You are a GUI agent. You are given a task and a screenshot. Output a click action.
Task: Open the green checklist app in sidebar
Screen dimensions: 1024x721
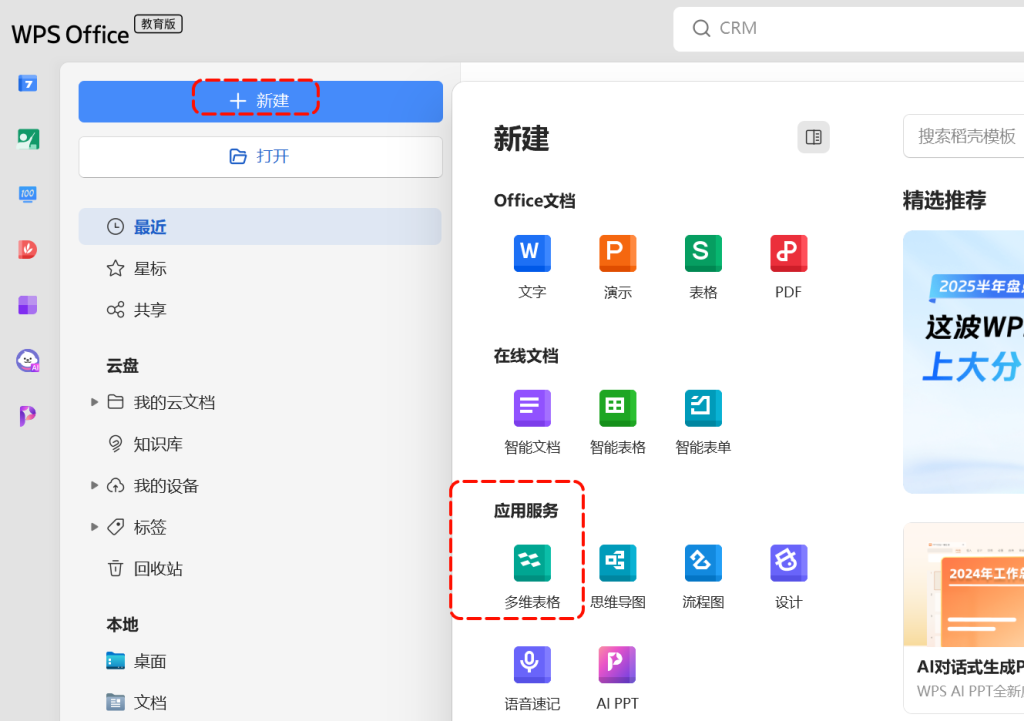point(27,138)
